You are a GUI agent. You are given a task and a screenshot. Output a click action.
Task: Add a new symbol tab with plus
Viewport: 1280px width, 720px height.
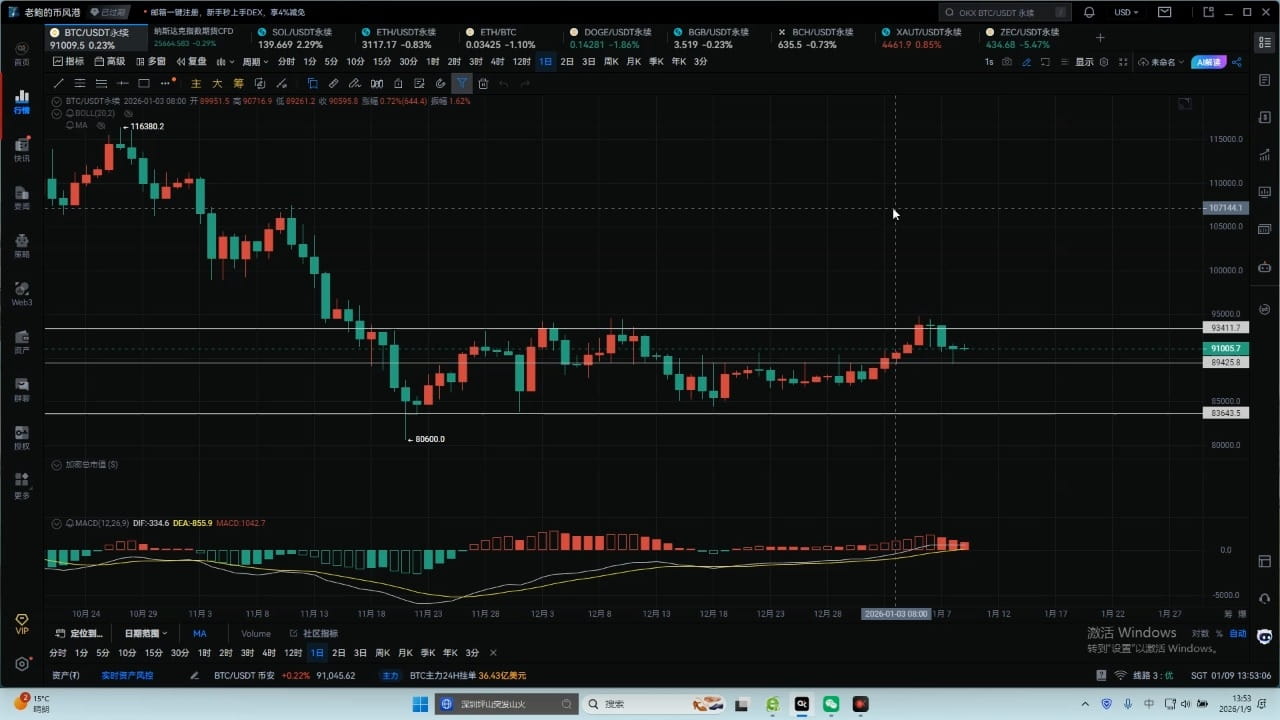1100,38
